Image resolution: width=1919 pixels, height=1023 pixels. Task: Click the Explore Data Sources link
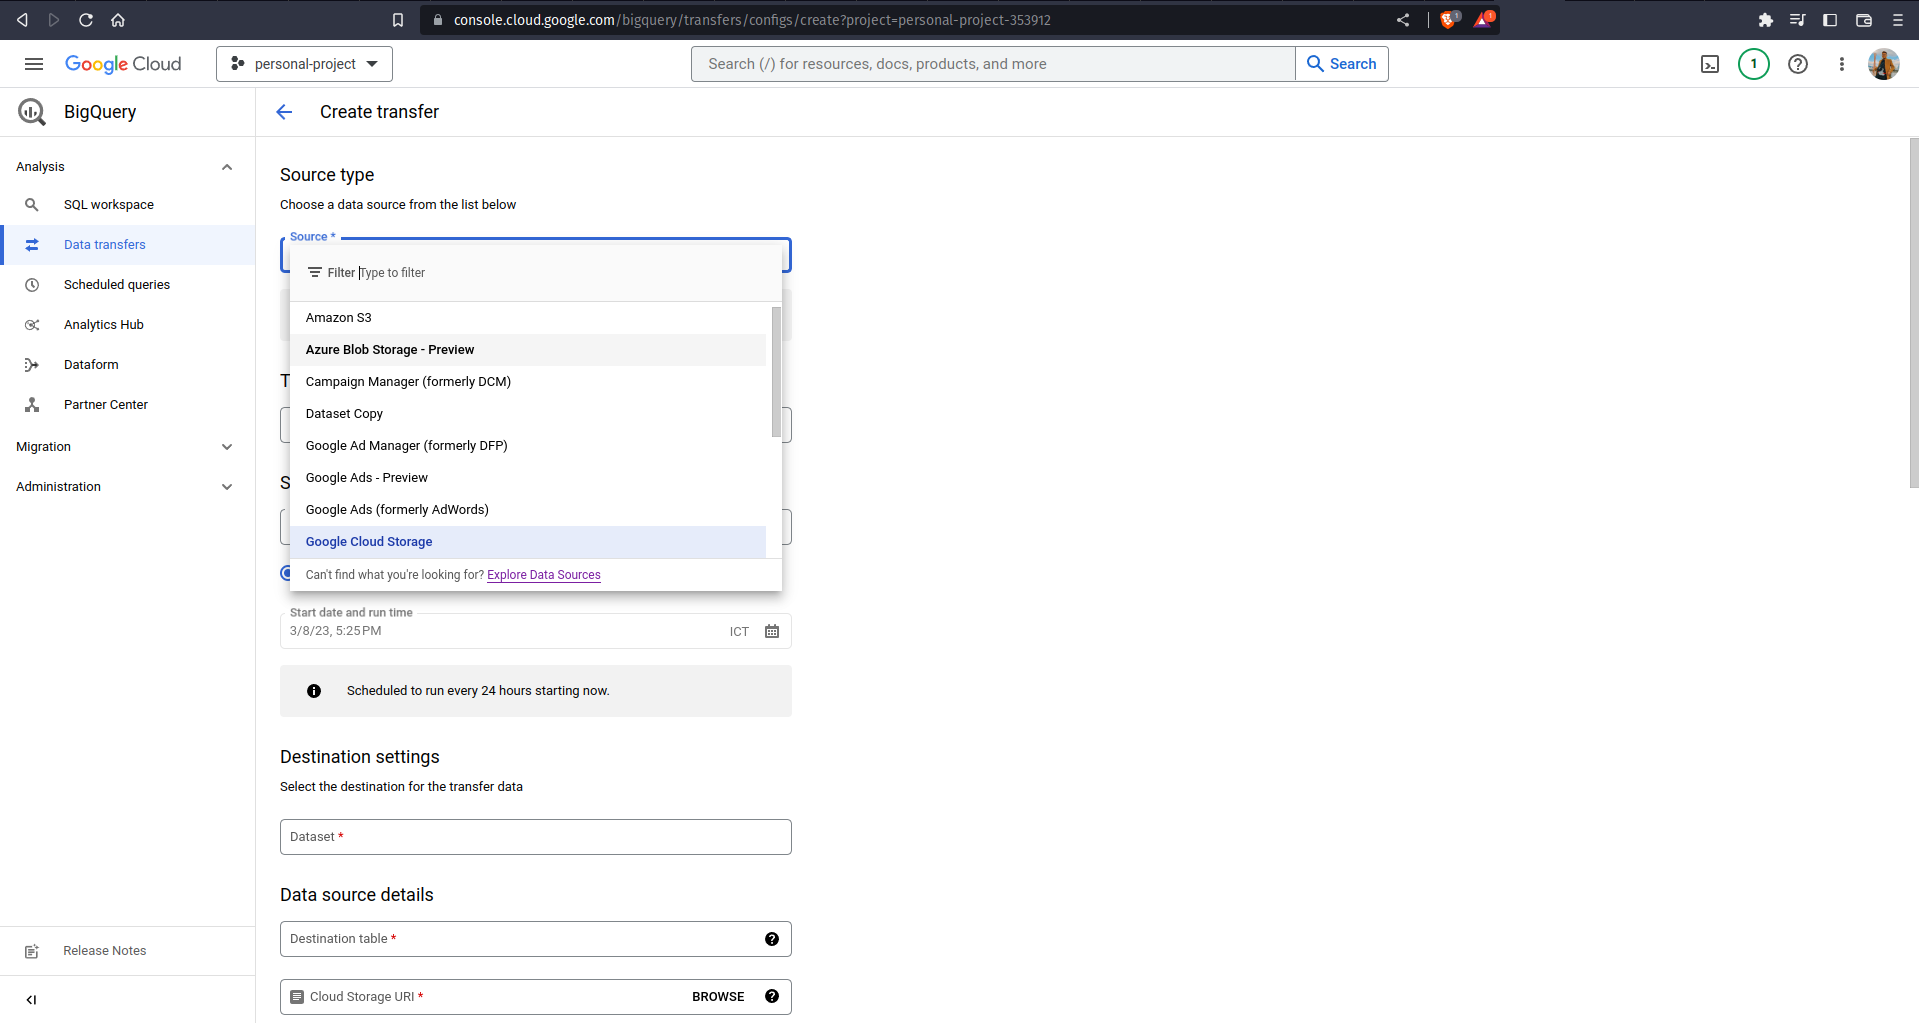[x=543, y=575]
